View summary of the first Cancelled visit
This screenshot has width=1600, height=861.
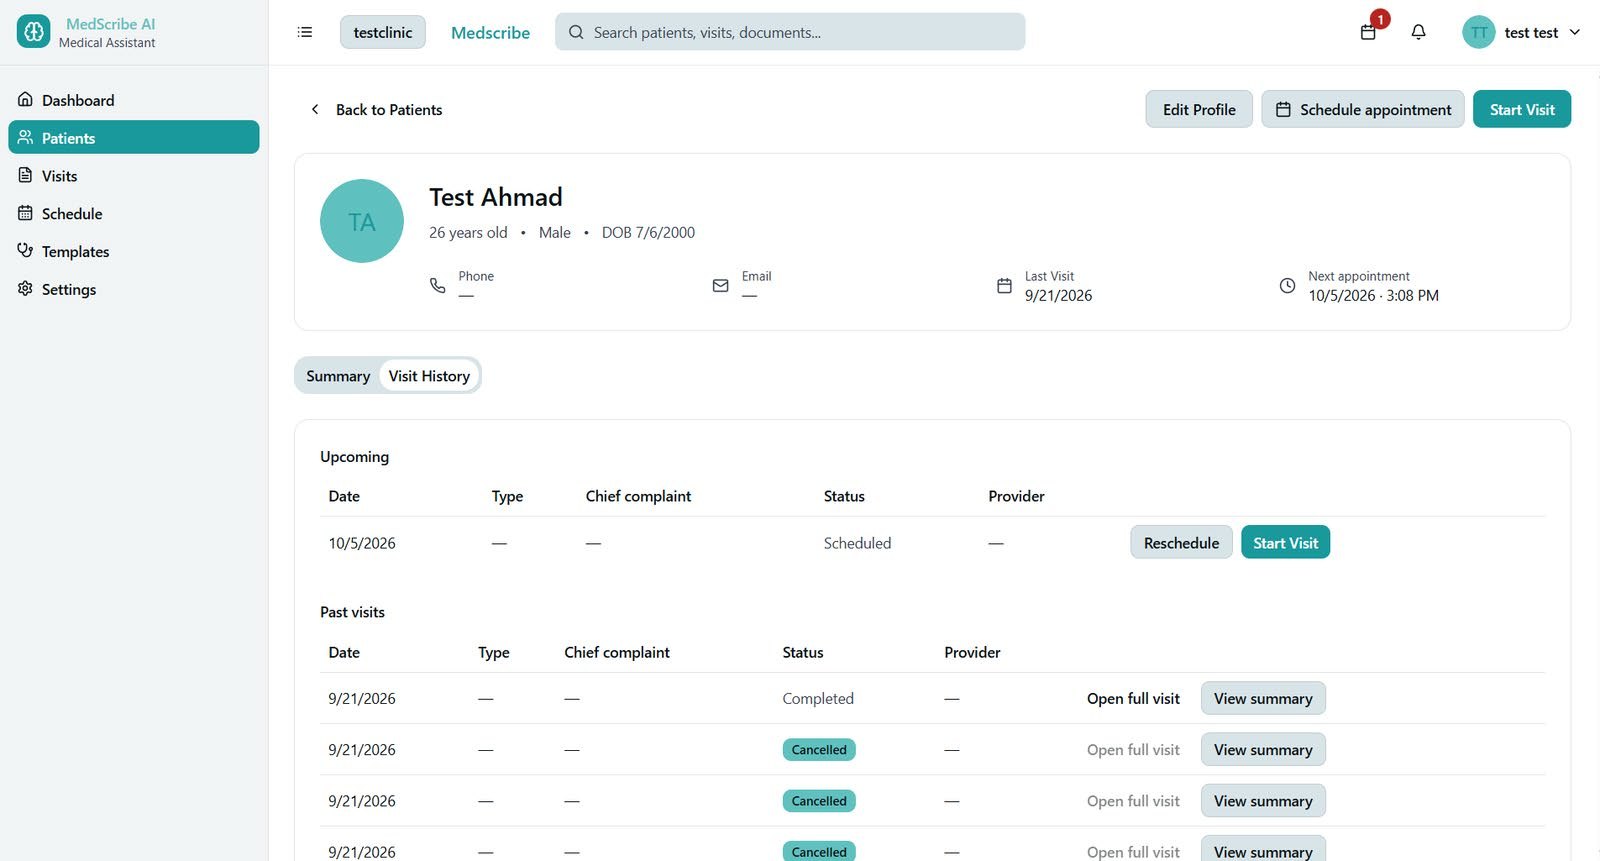click(x=1263, y=749)
